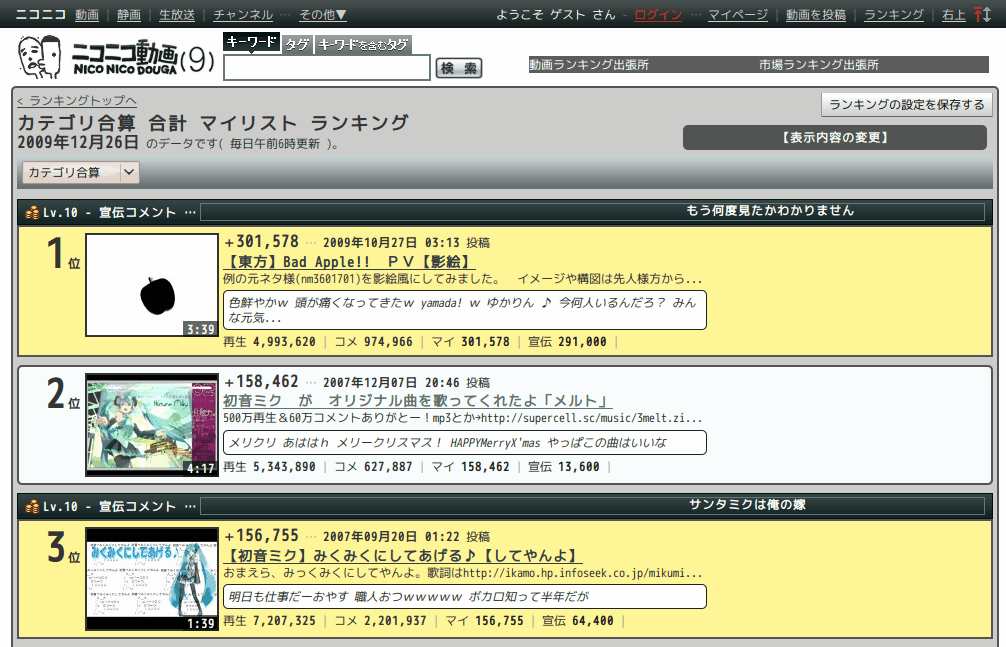Click play count 再生 4,993,620

[269, 341]
